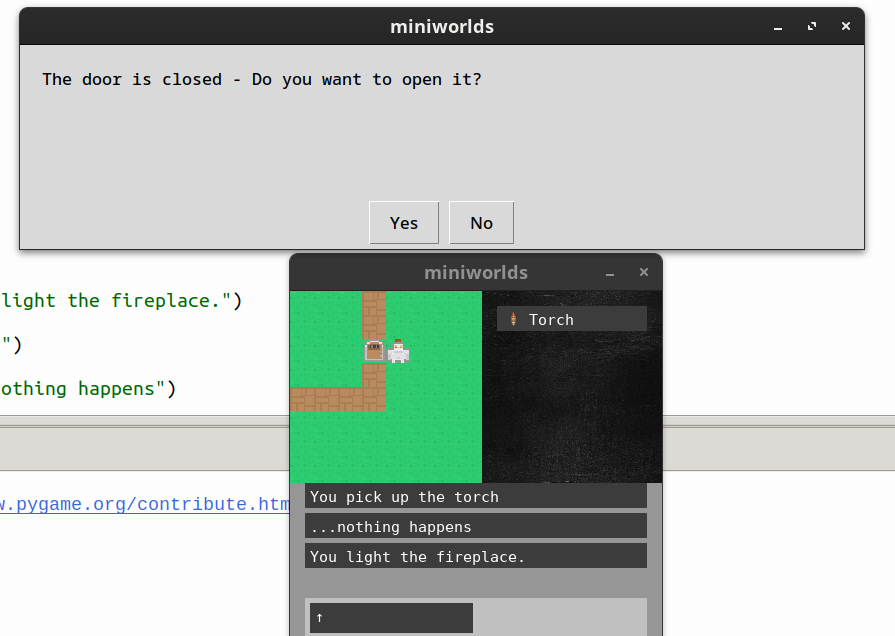Maximize the door question dialog window
The height and width of the screenshot is (636, 895).
[x=812, y=27]
